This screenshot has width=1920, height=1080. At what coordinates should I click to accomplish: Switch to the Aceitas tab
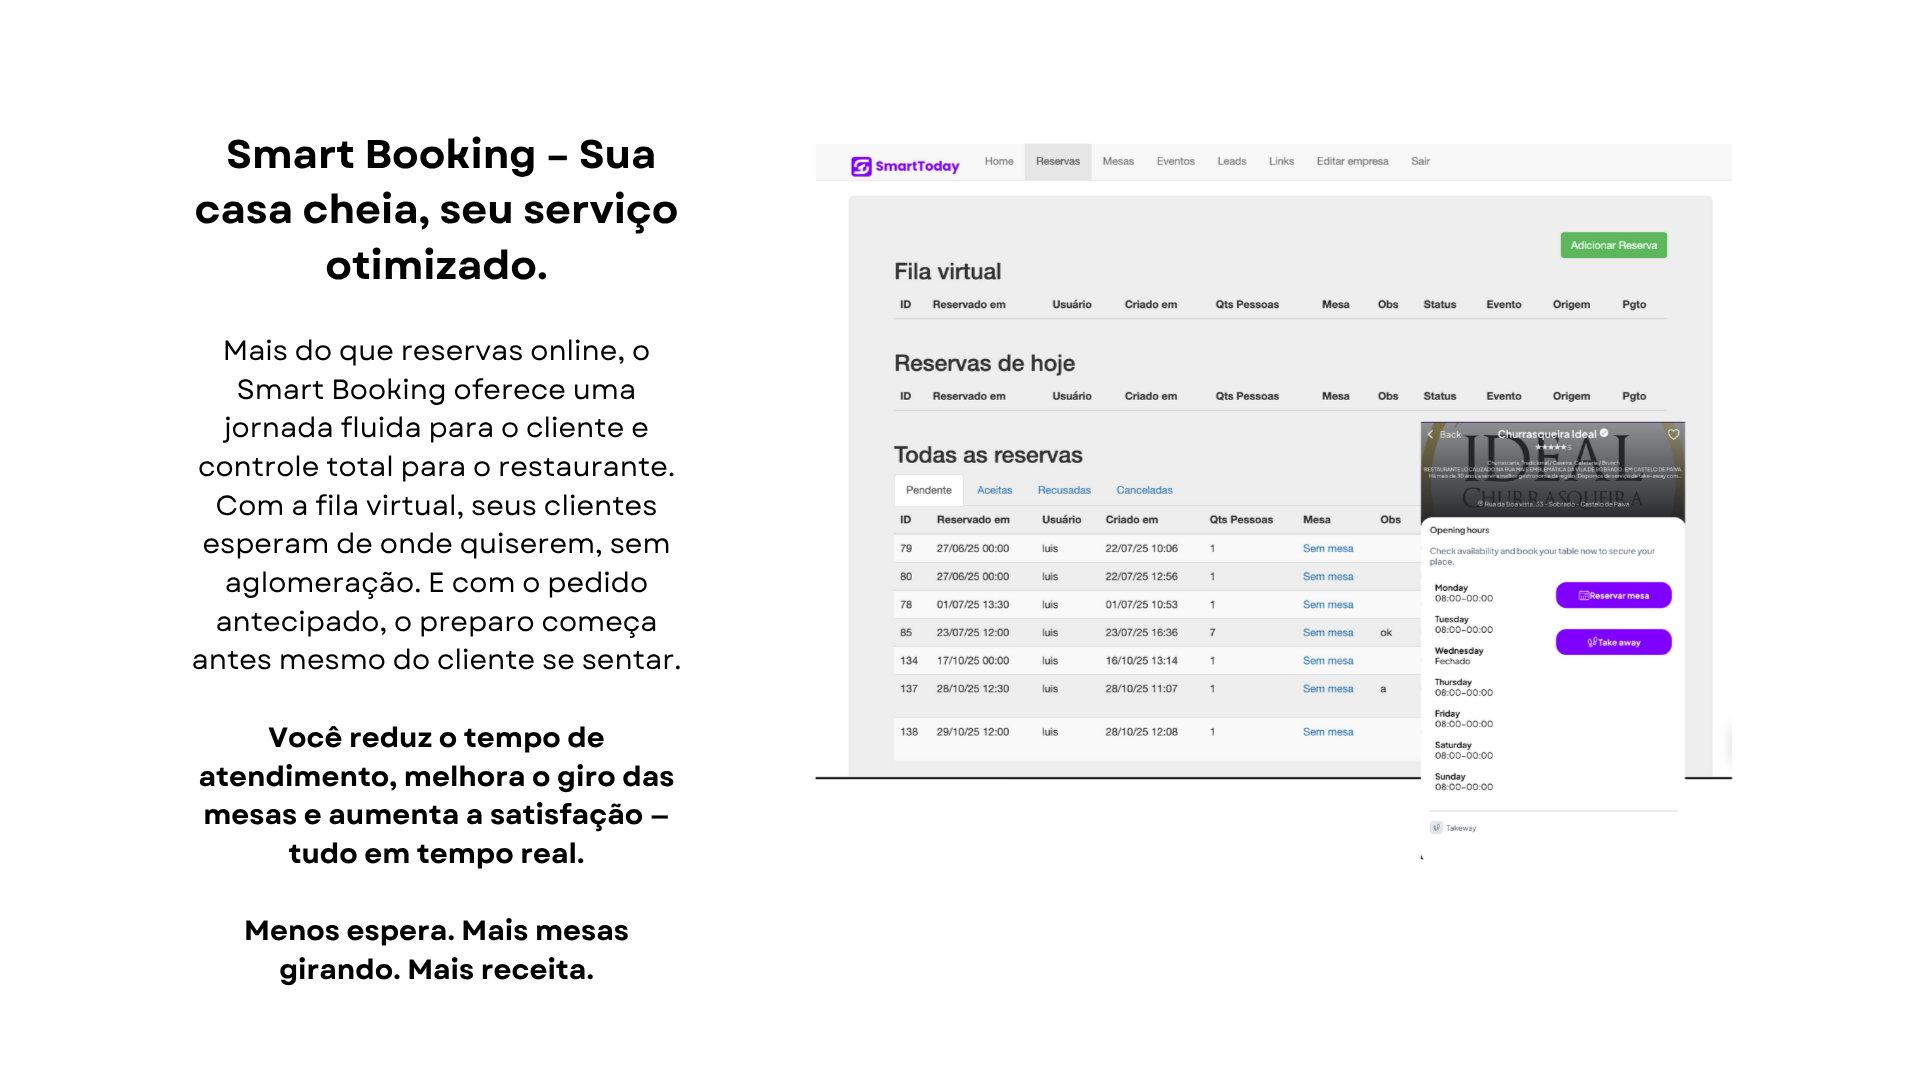pos(994,490)
